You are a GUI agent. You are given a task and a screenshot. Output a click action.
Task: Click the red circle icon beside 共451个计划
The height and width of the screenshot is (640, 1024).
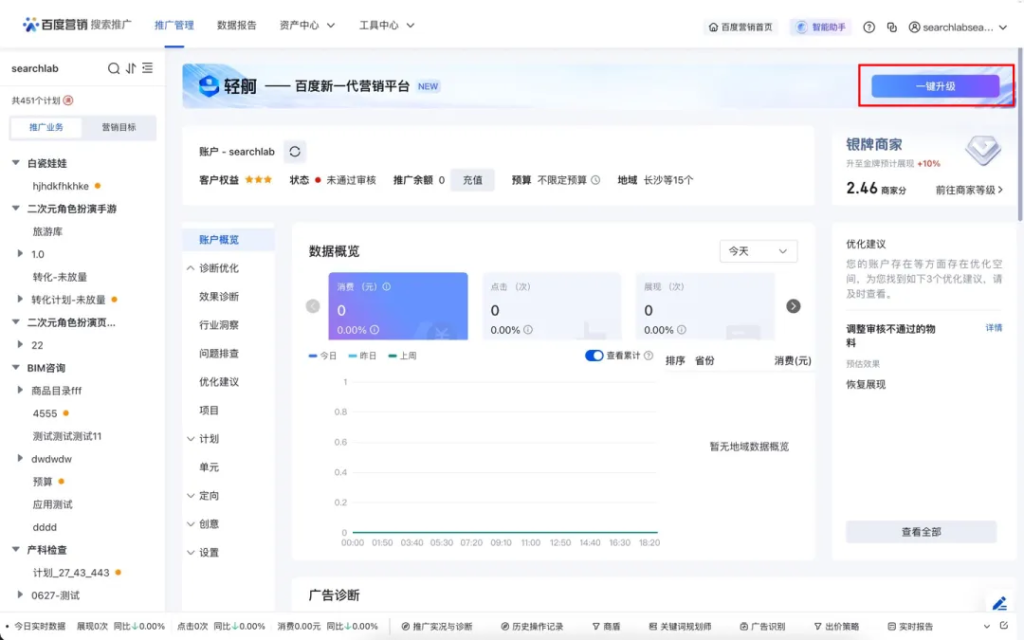coord(68,101)
